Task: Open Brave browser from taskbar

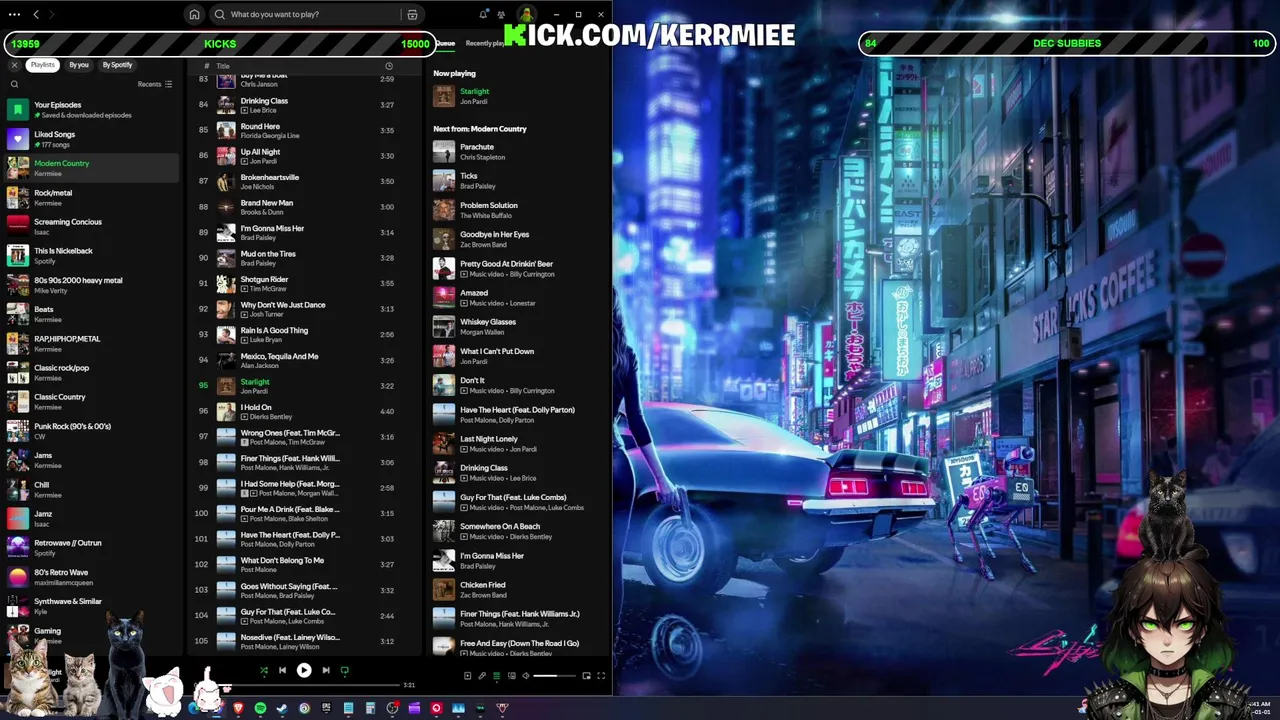Action: [x=238, y=708]
